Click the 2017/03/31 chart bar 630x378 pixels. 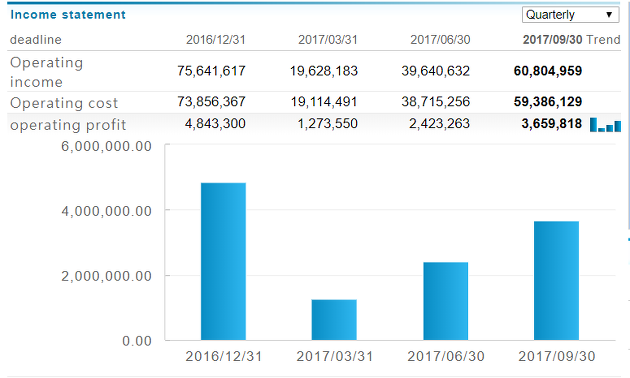coord(334,320)
